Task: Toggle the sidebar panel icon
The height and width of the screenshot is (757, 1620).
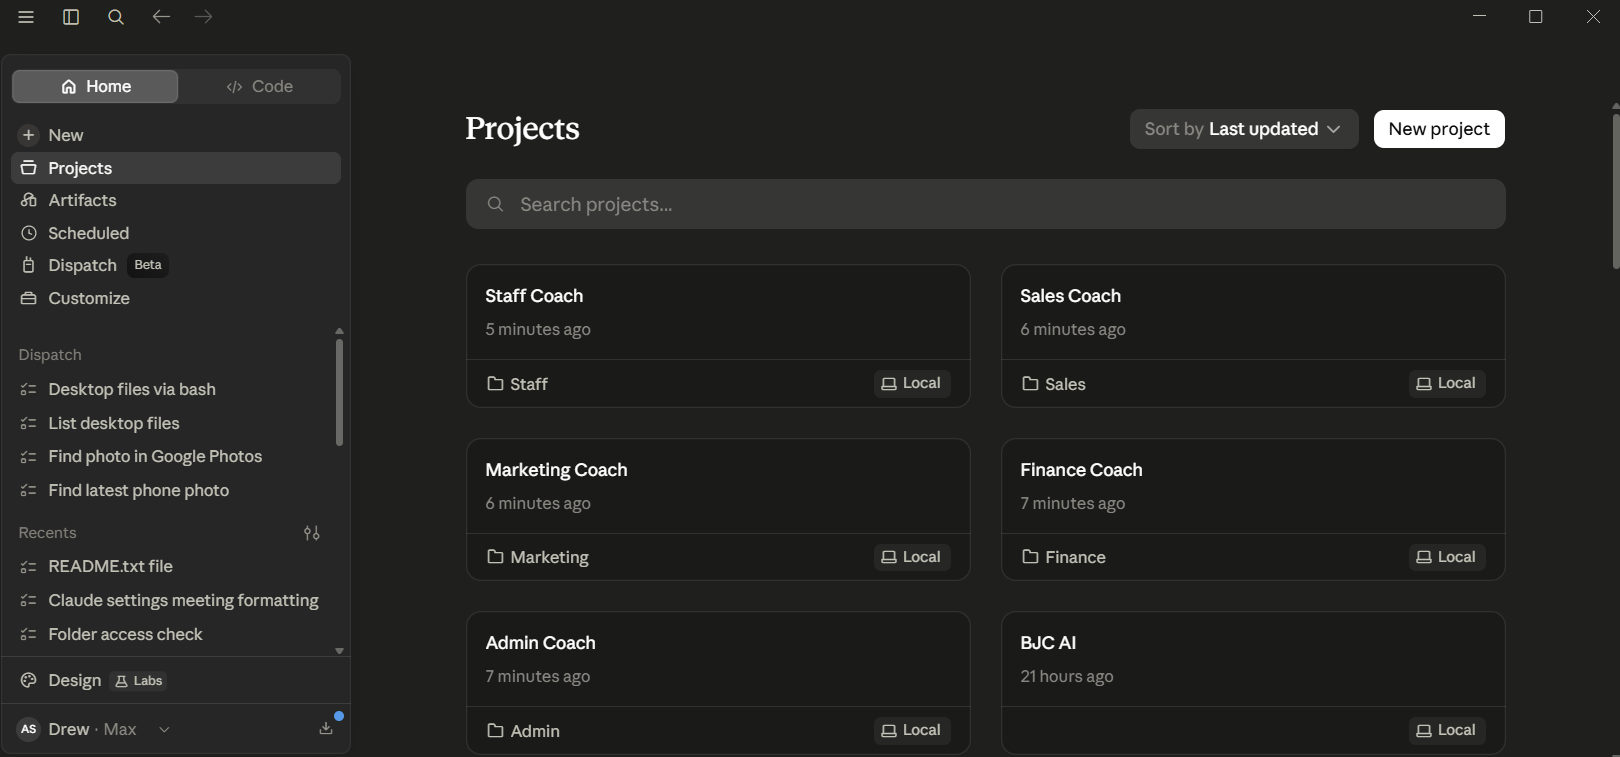Action: (x=71, y=17)
